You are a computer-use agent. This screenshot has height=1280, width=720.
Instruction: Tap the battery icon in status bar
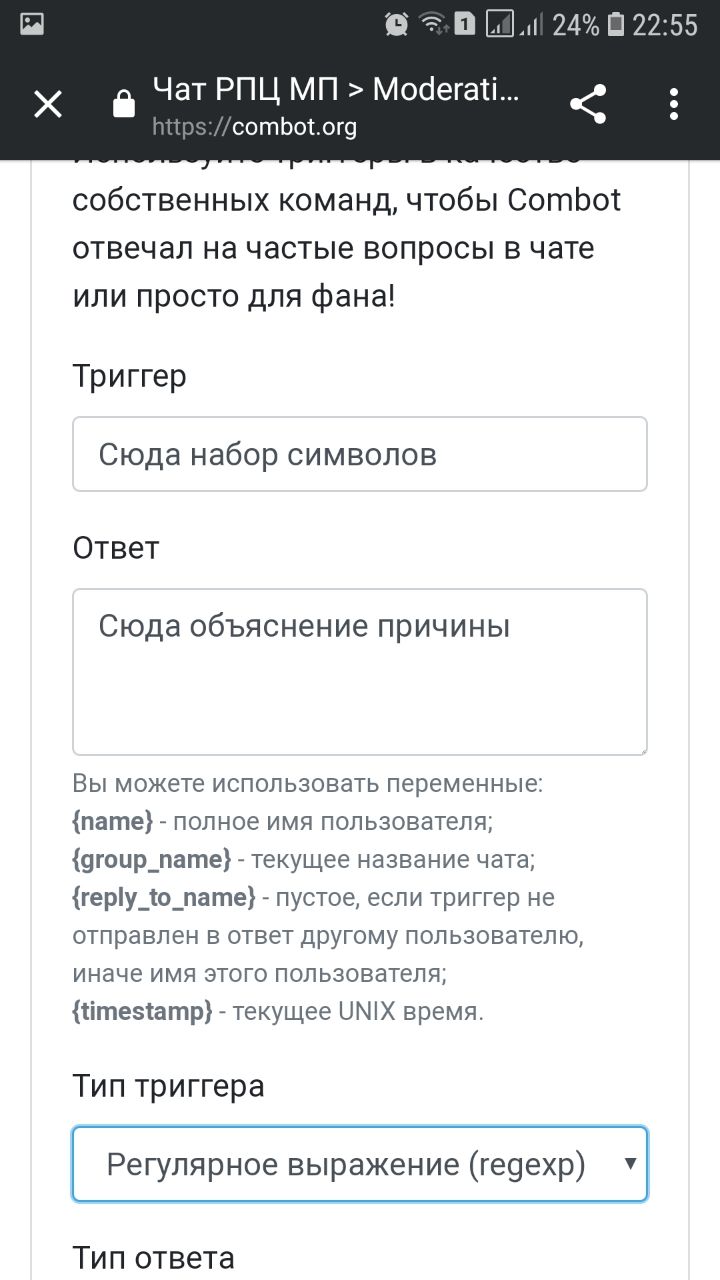[616, 24]
